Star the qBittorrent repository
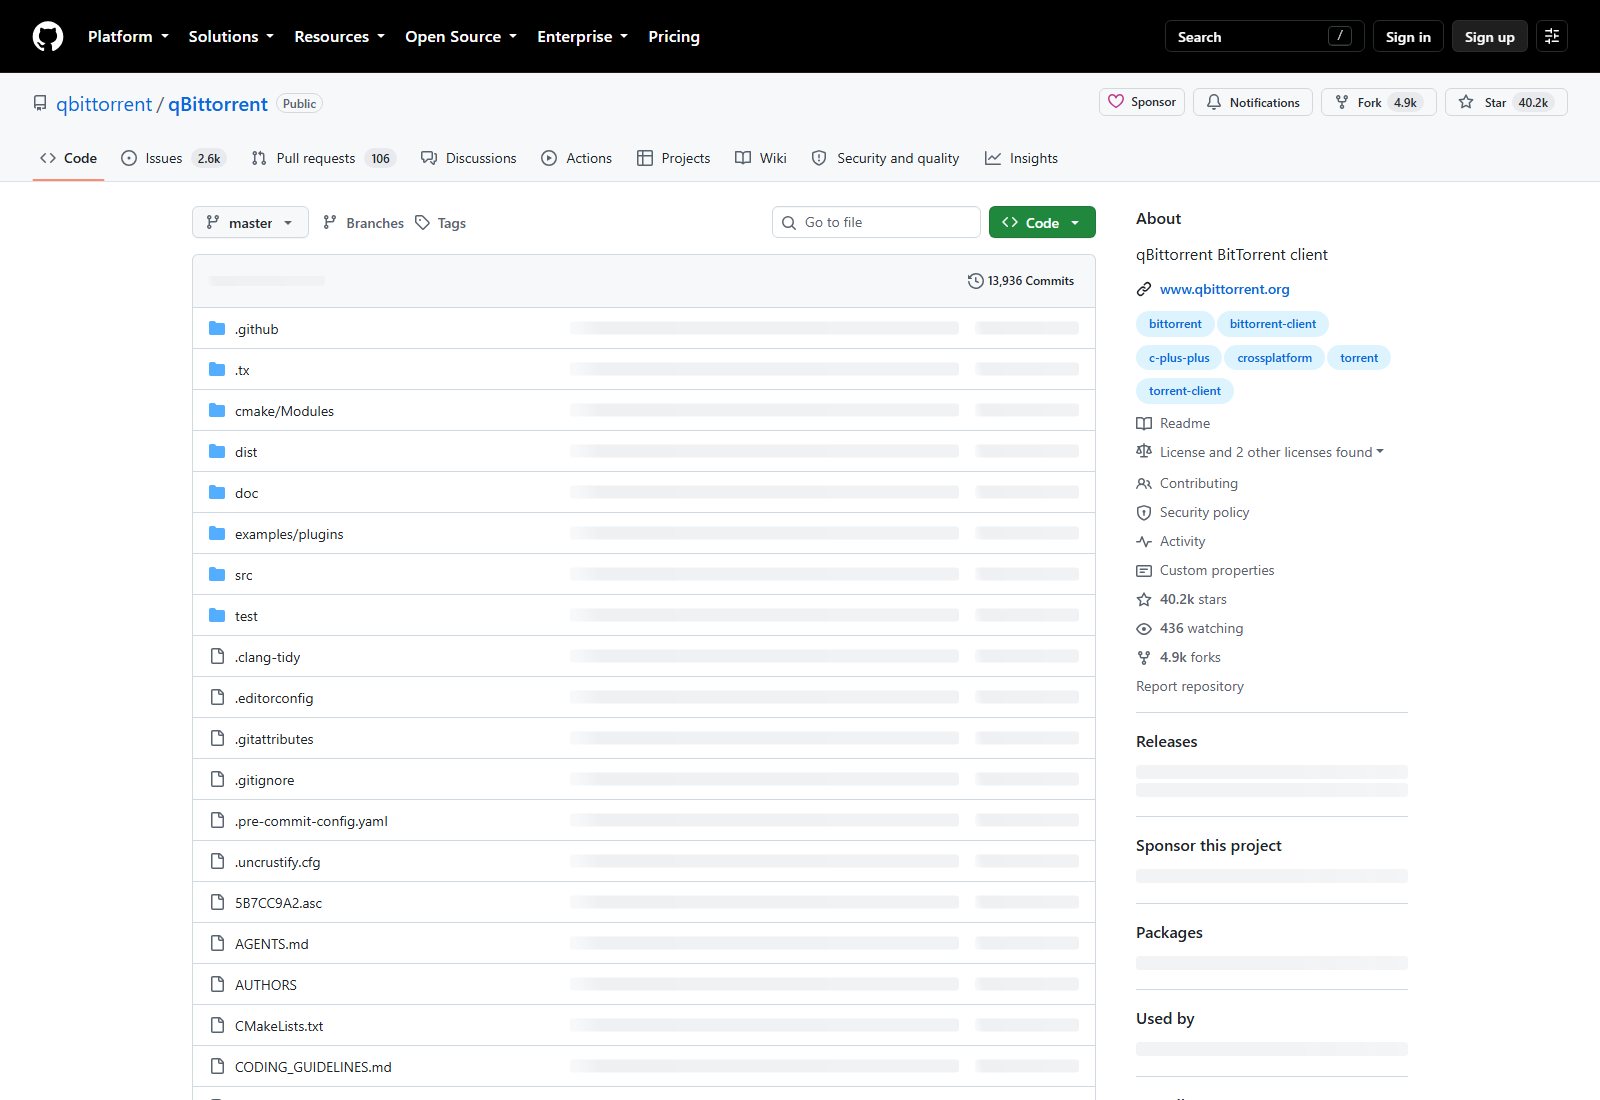The image size is (1600, 1100). tap(1506, 102)
